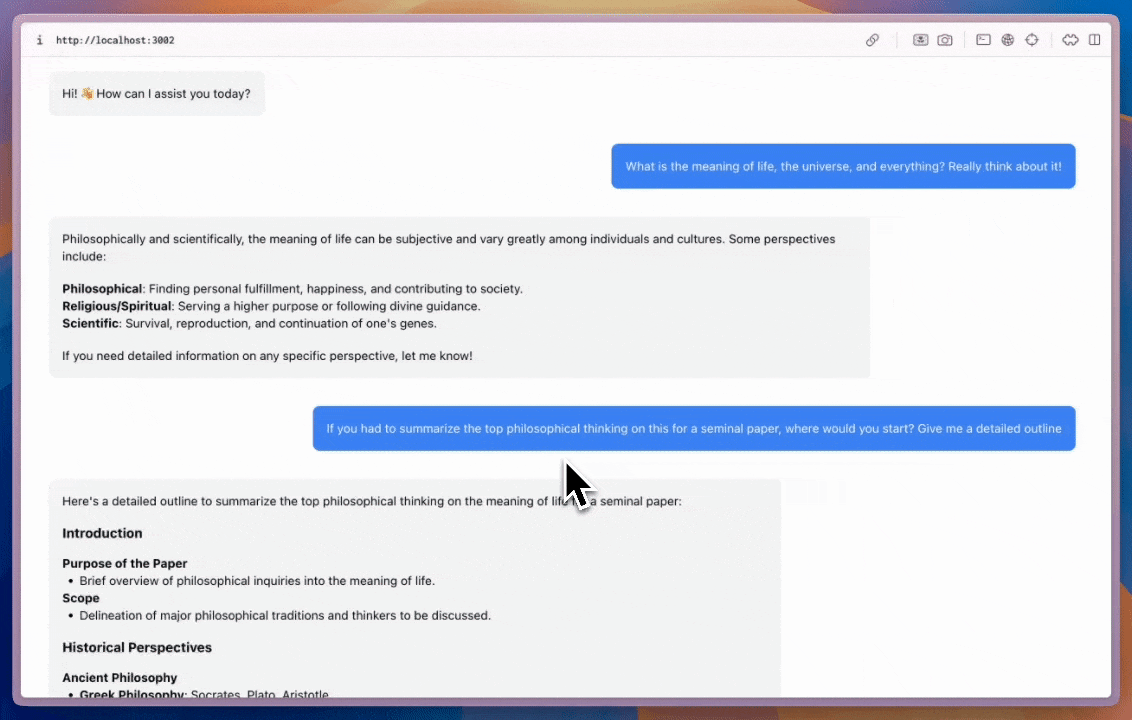Click the chain link icon in the toolbar

pyautogui.click(x=872, y=40)
